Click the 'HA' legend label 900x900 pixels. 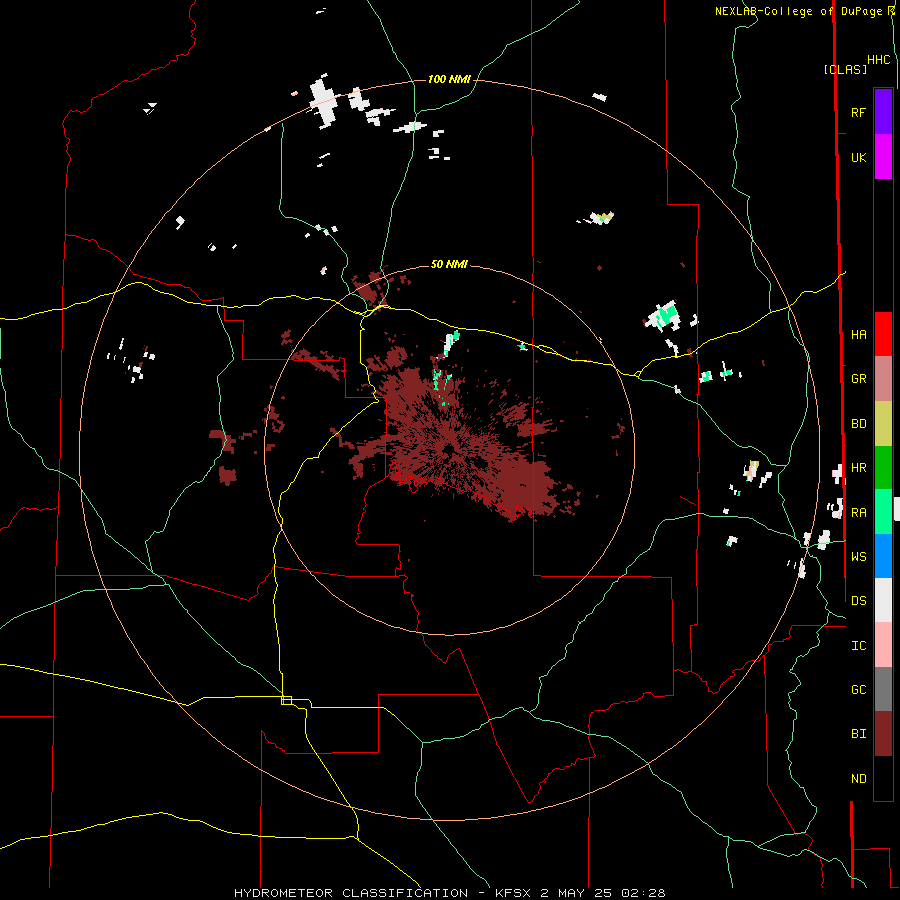click(x=858, y=335)
